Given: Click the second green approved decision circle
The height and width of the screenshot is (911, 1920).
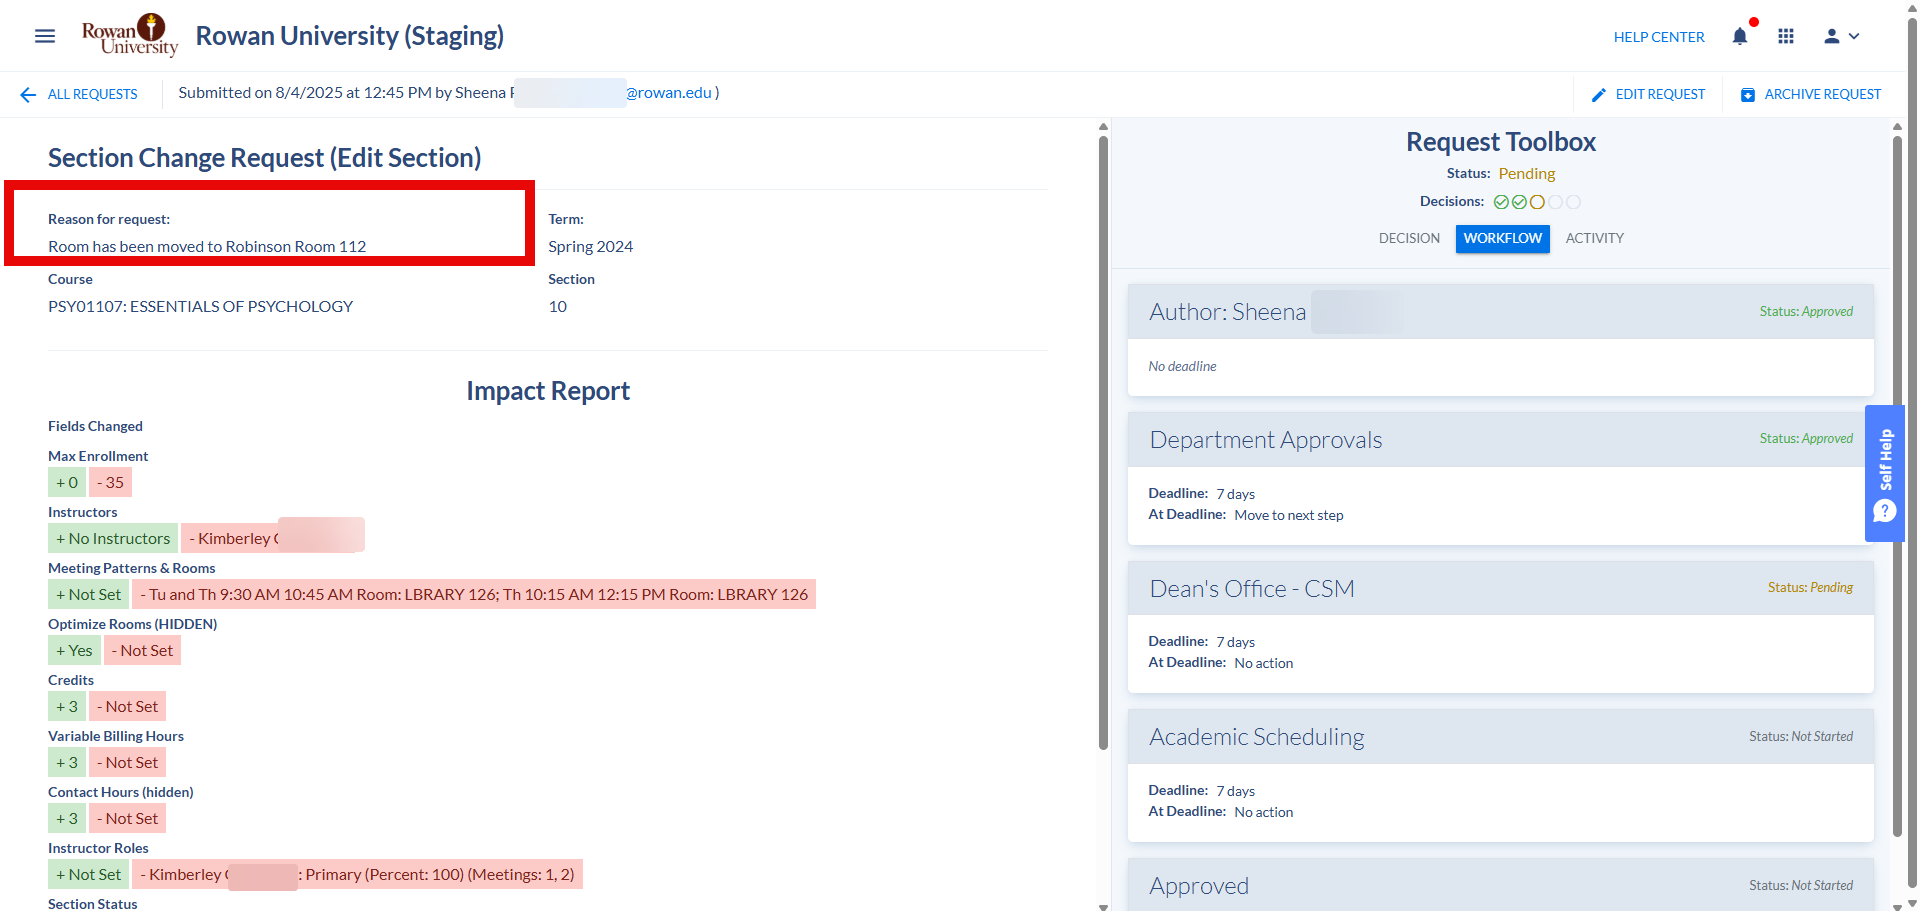Looking at the screenshot, I should pos(1519,202).
